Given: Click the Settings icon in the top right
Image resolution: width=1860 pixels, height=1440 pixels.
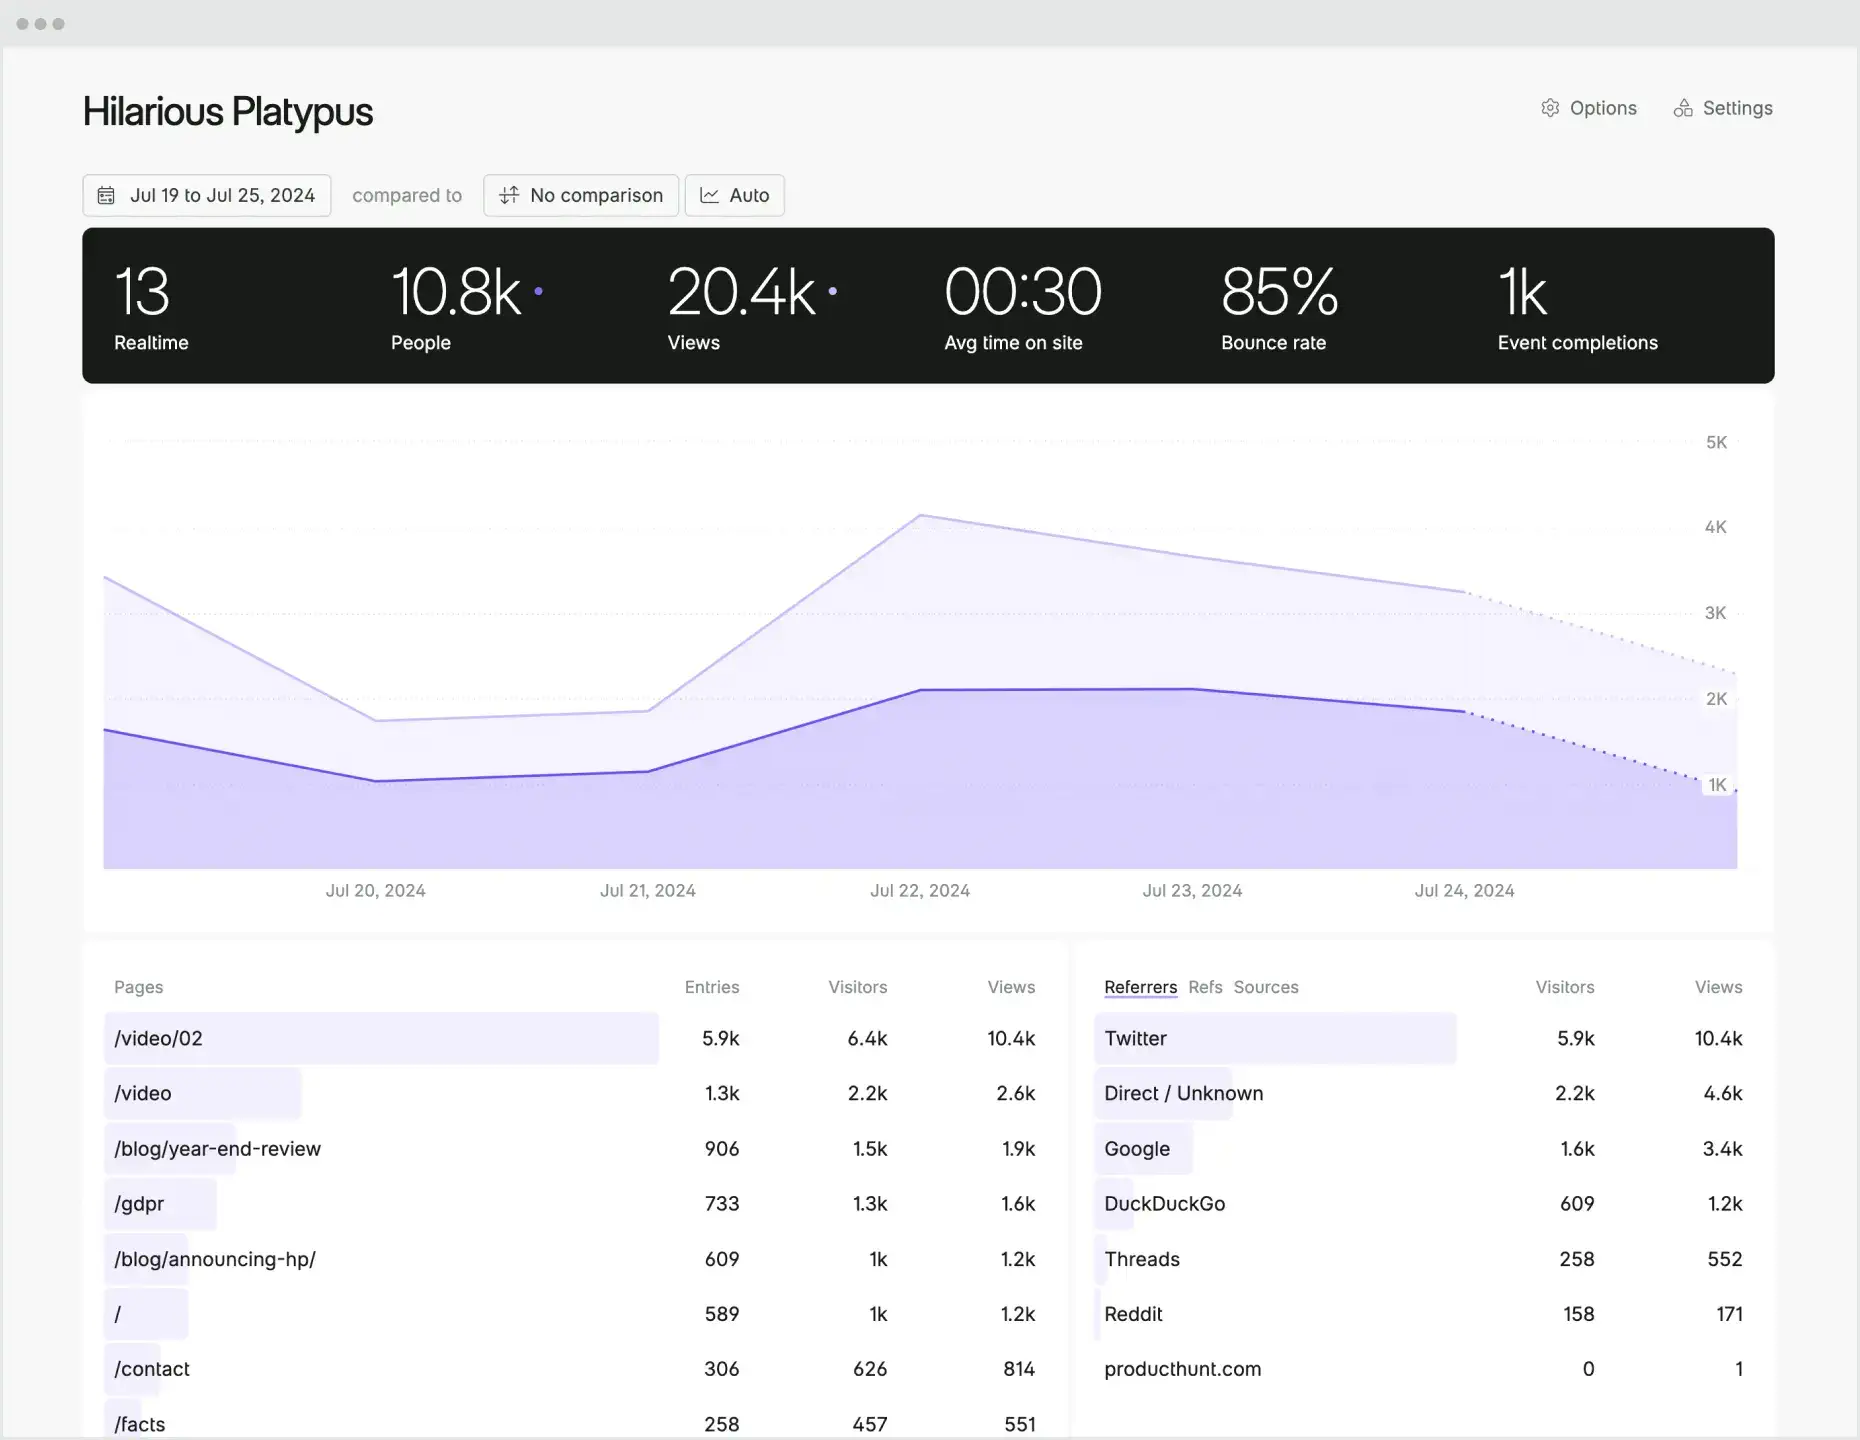Looking at the screenshot, I should (1683, 107).
